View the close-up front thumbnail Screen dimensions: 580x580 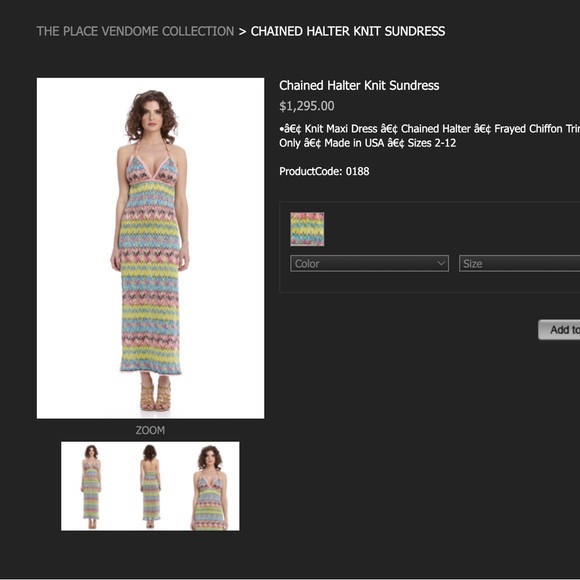(x=210, y=486)
